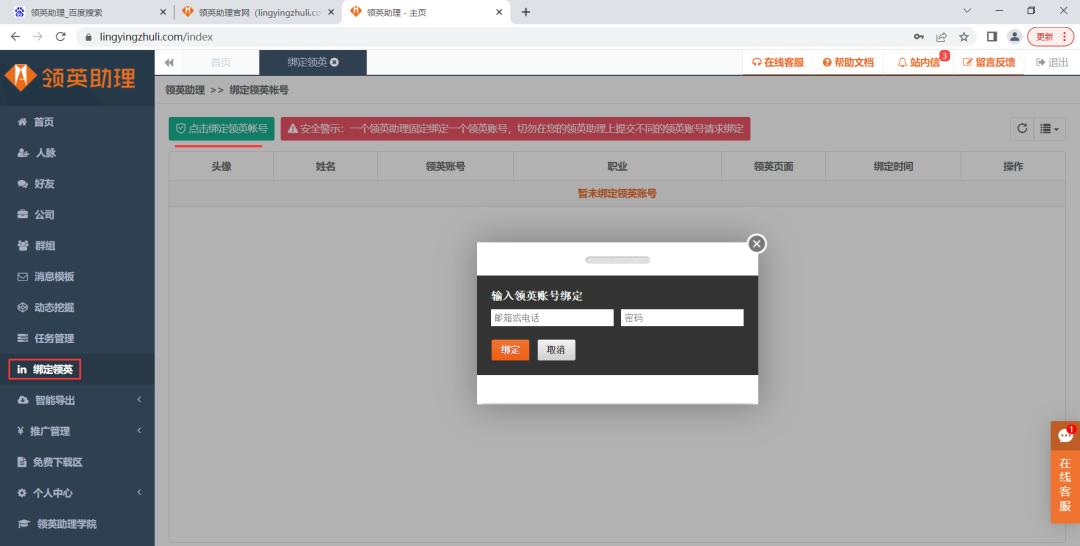Expand the 个人中心 sidebar submenu
This screenshot has width=1080, height=546.
(77, 493)
